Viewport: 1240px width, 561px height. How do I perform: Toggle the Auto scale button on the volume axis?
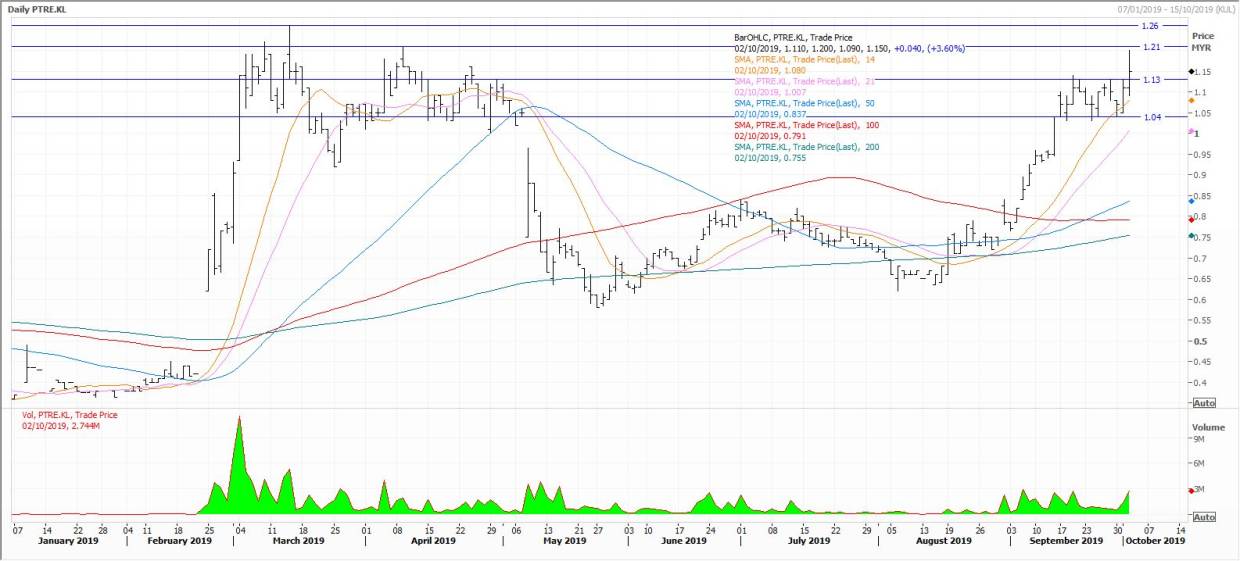pyautogui.click(x=1204, y=517)
